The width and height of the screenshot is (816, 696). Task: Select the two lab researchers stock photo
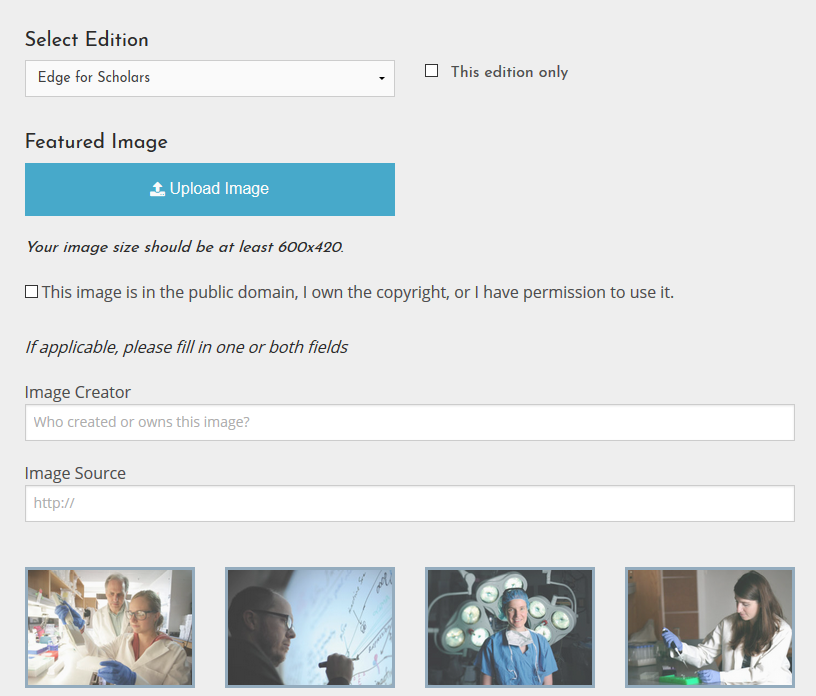110,627
